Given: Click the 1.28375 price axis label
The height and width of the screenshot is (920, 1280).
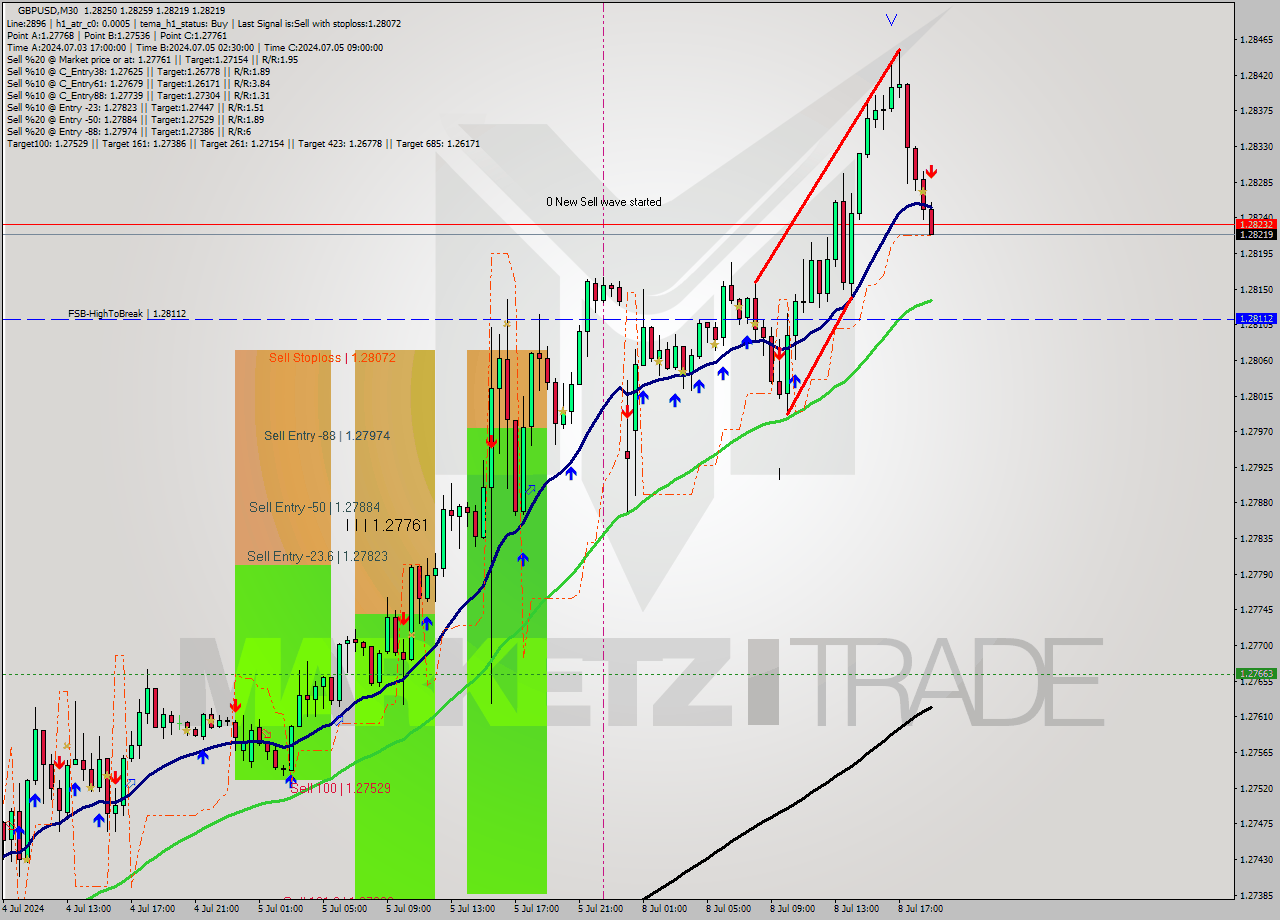Looking at the screenshot, I should (1256, 111).
